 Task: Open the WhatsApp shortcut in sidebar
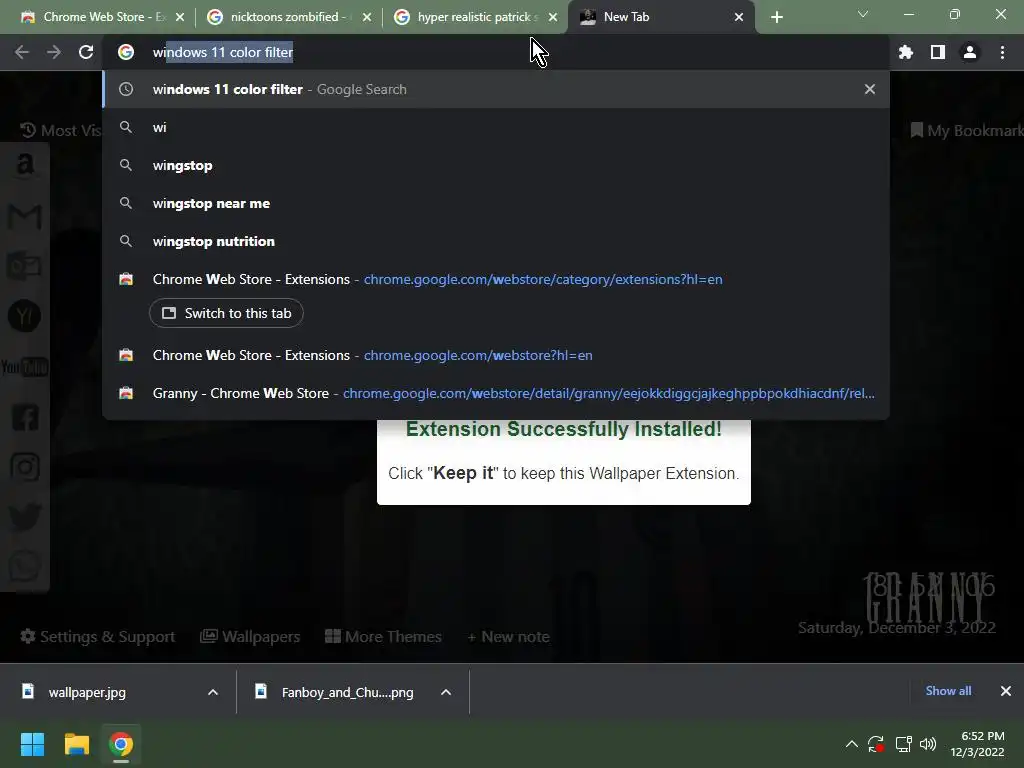click(x=25, y=566)
